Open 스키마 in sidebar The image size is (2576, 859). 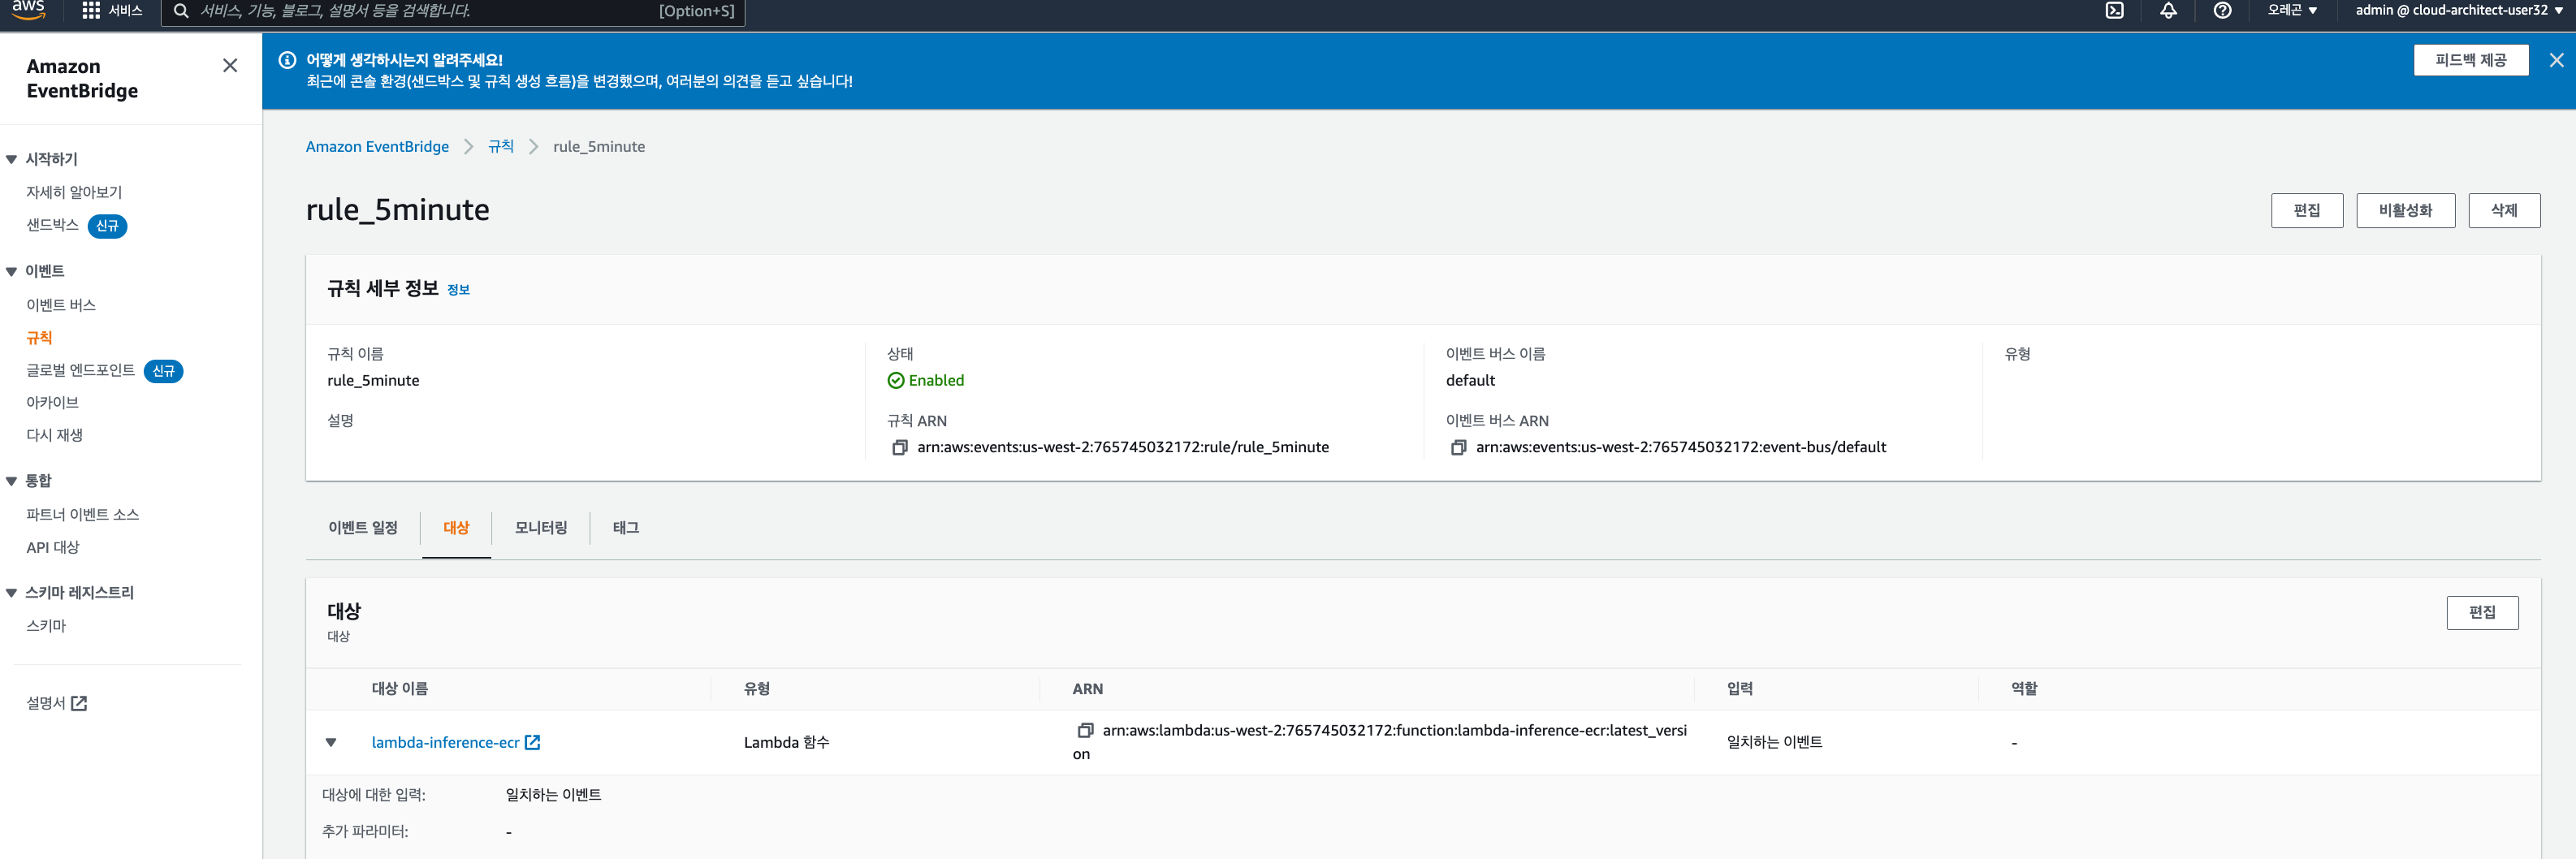[x=46, y=626]
